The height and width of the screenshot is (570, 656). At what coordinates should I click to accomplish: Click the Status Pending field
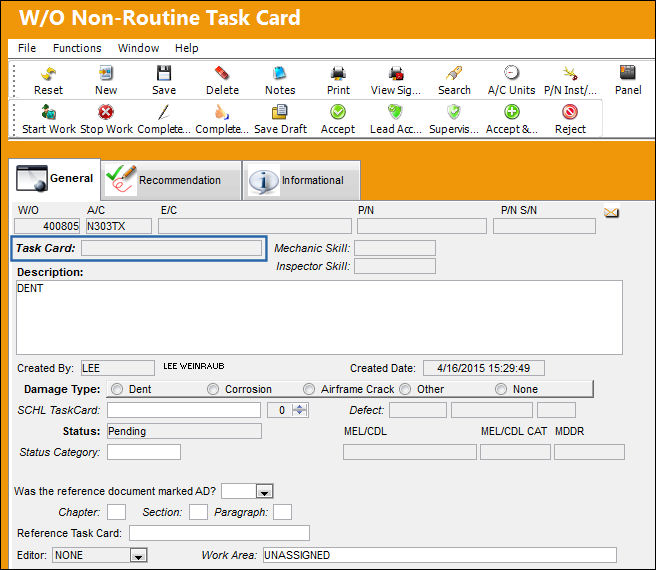click(184, 431)
